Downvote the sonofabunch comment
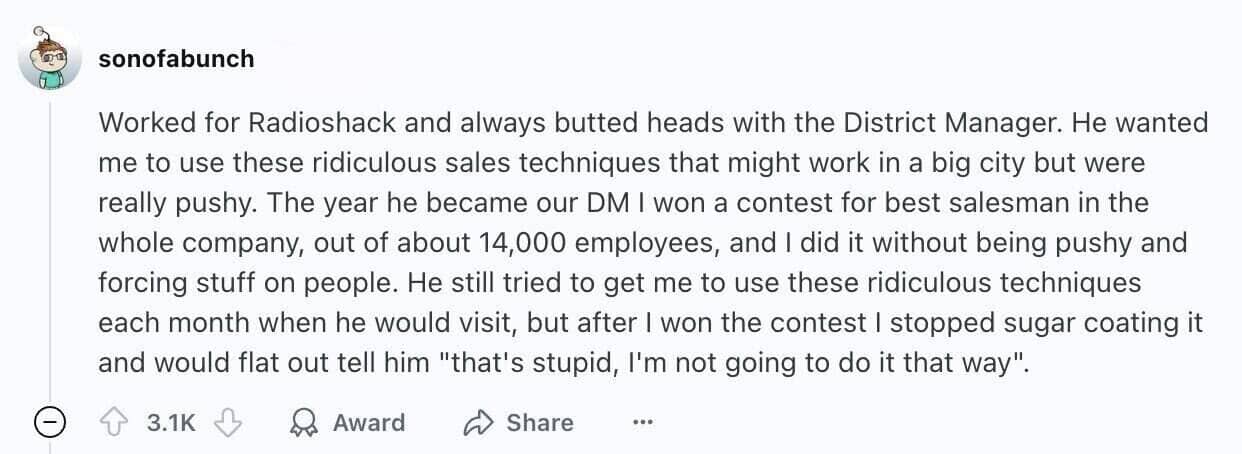The image size is (1242, 454). pos(230,423)
